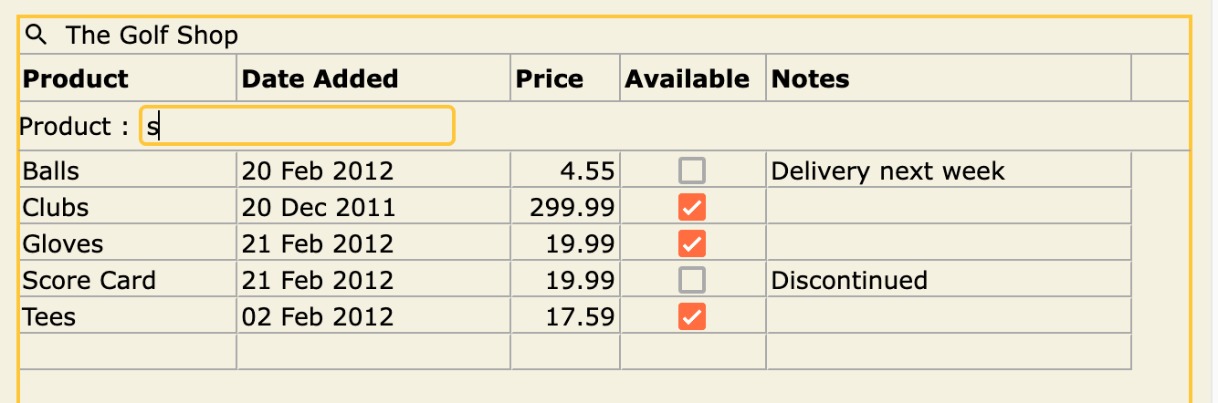
Task: Select the Score Card product cell
Action: pyautogui.click(x=128, y=280)
